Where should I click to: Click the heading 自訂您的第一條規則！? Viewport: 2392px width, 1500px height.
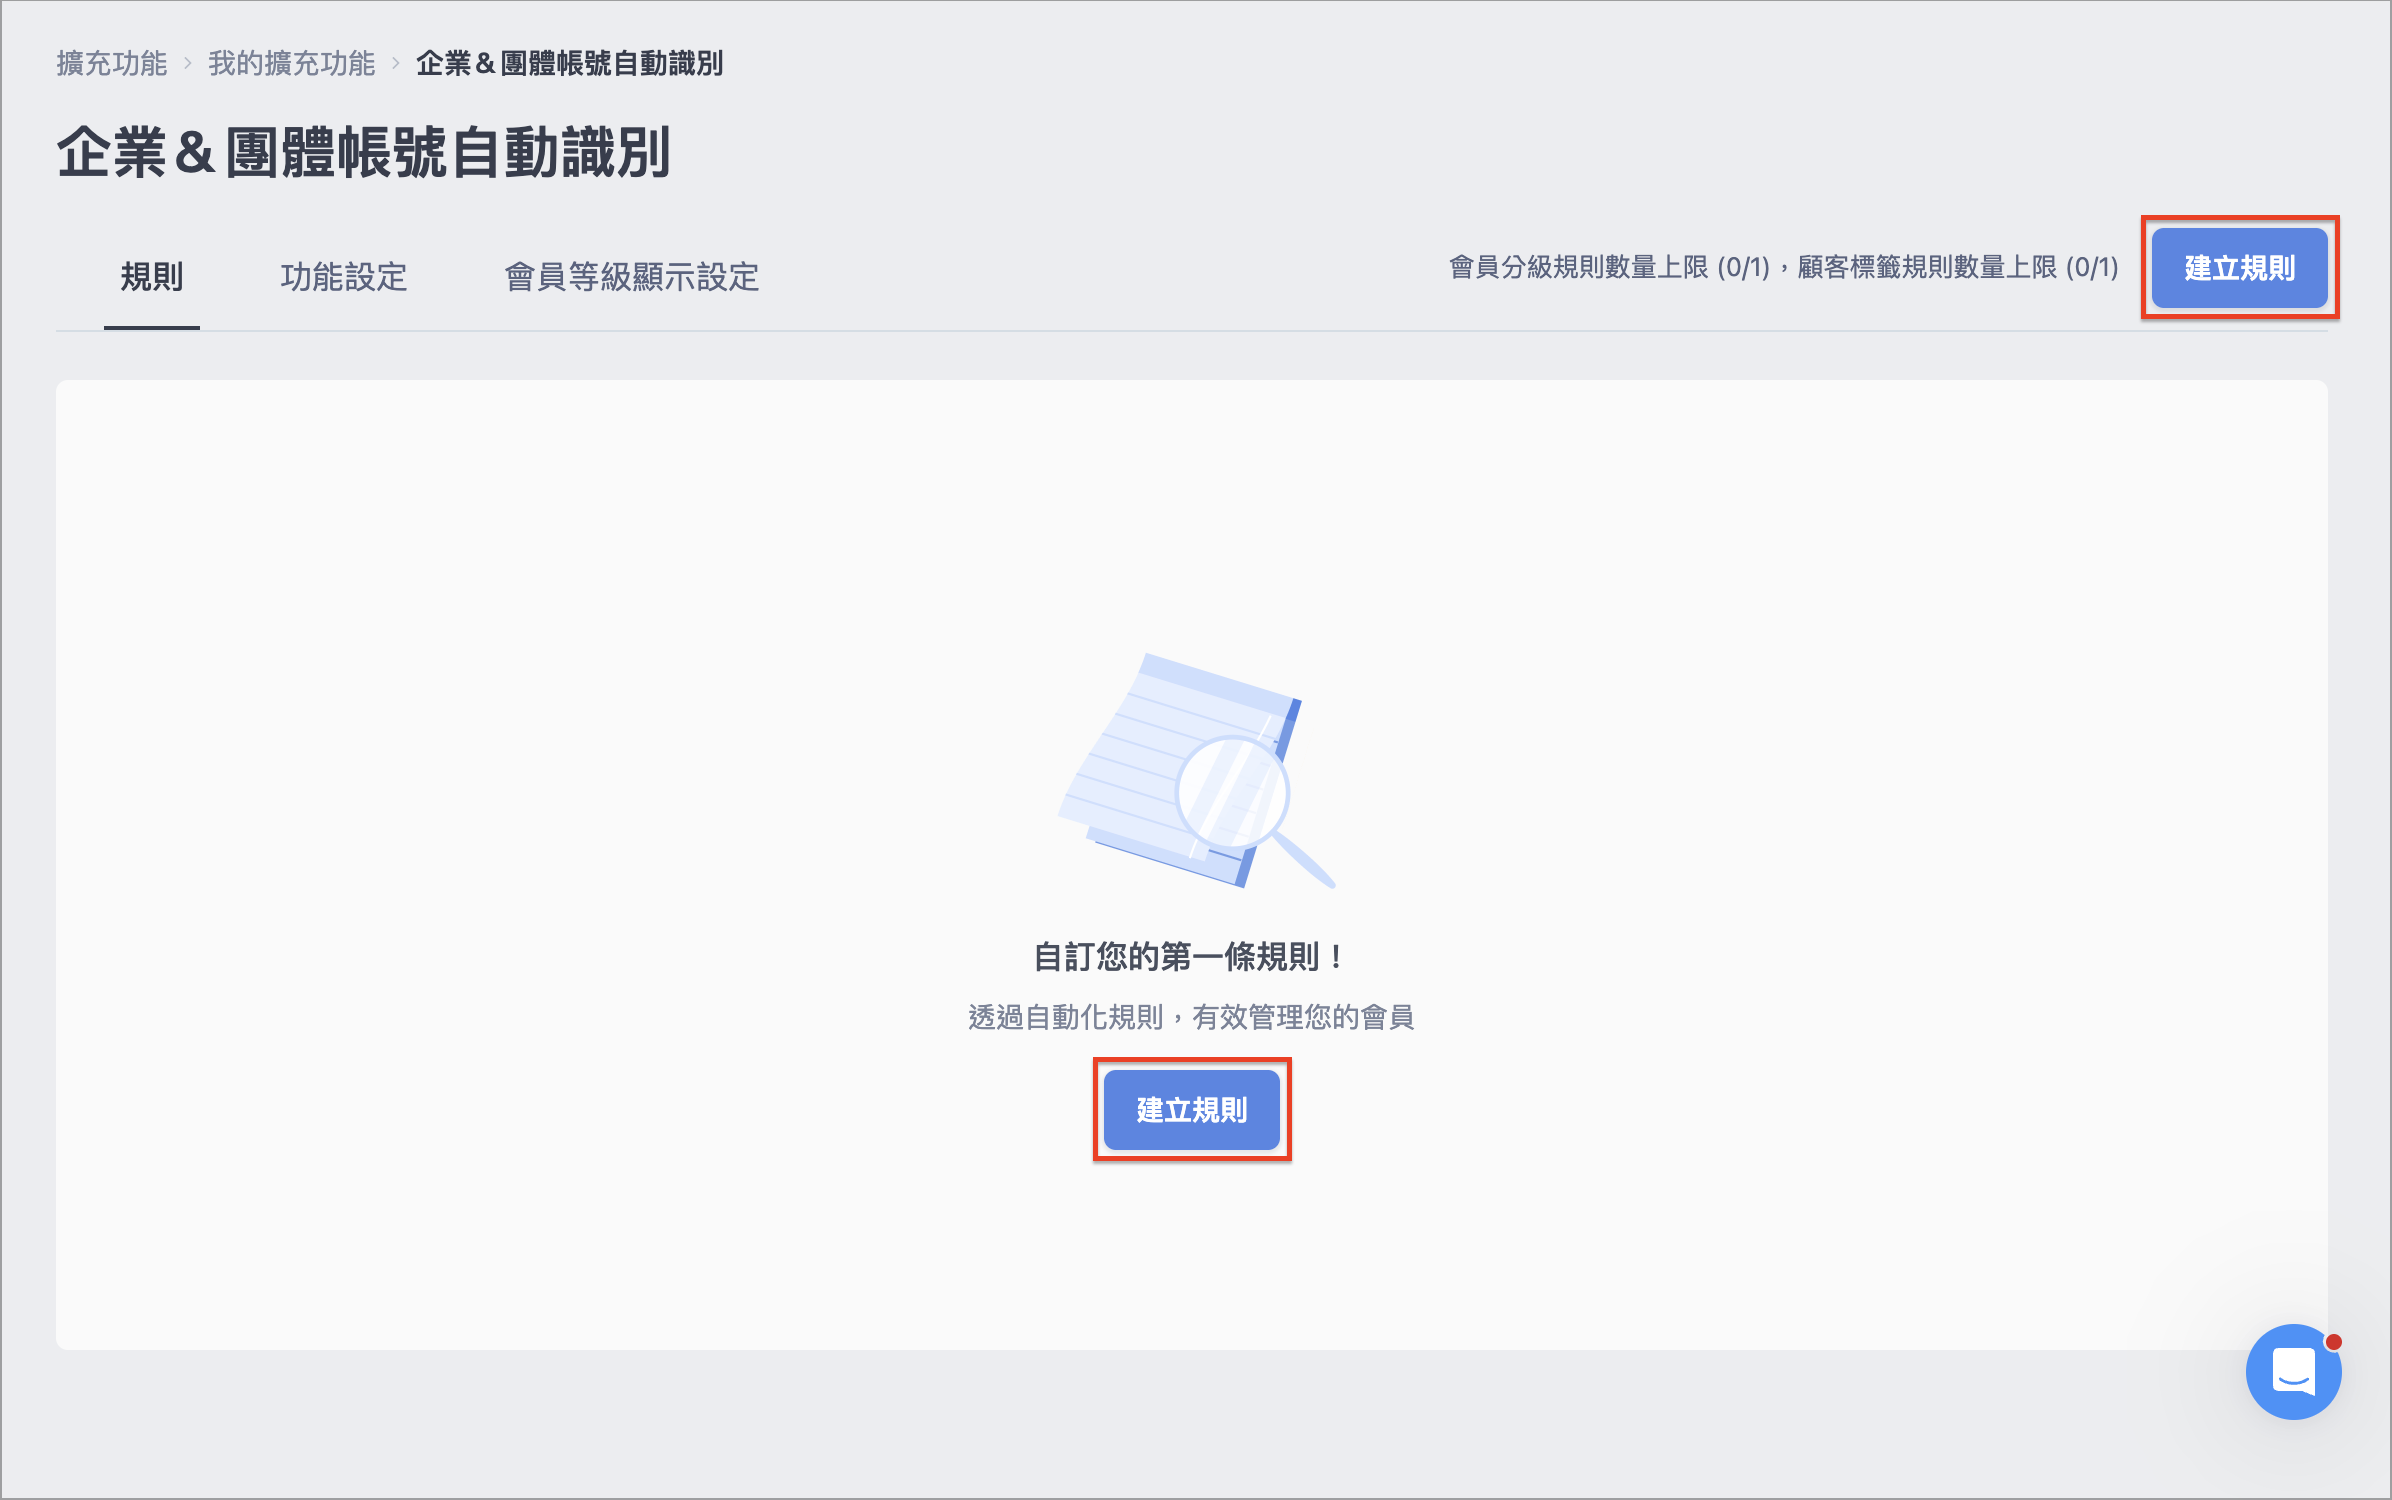(1191, 957)
